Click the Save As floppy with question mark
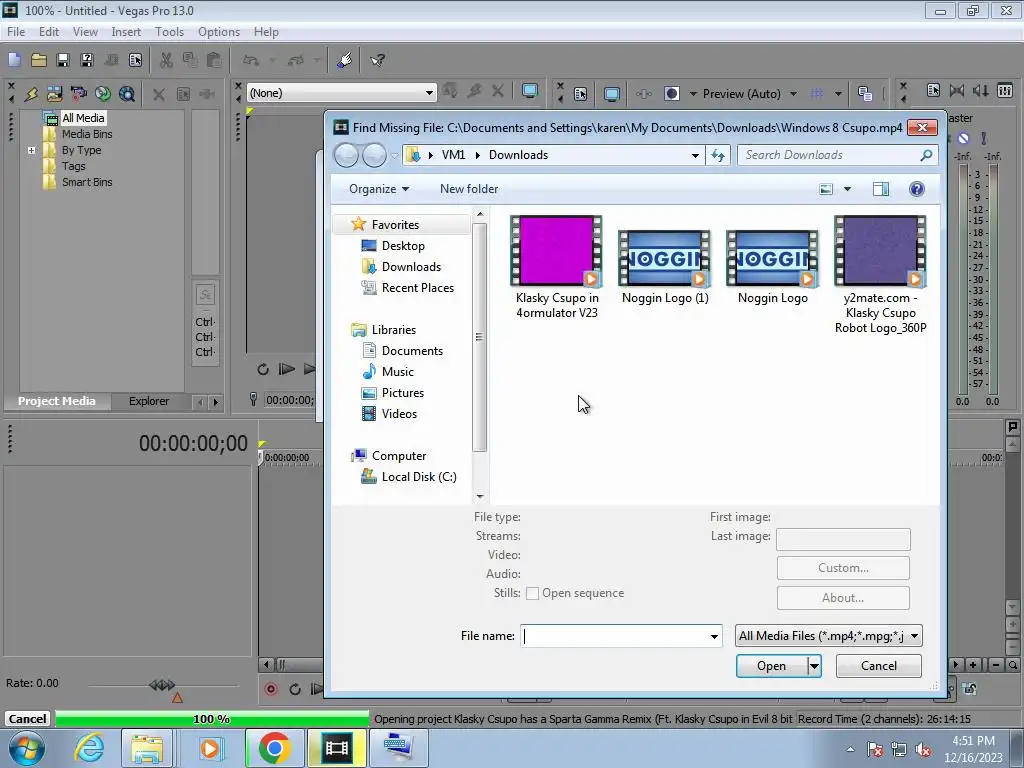Image resolution: width=1024 pixels, height=768 pixels. [x=86, y=60]
